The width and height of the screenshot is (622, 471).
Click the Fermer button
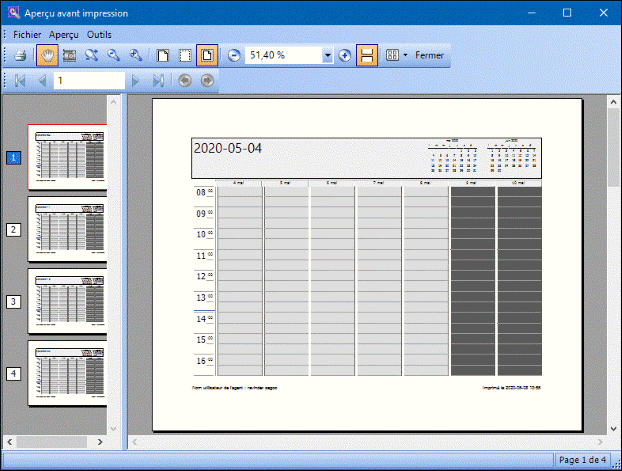point(429,55)
